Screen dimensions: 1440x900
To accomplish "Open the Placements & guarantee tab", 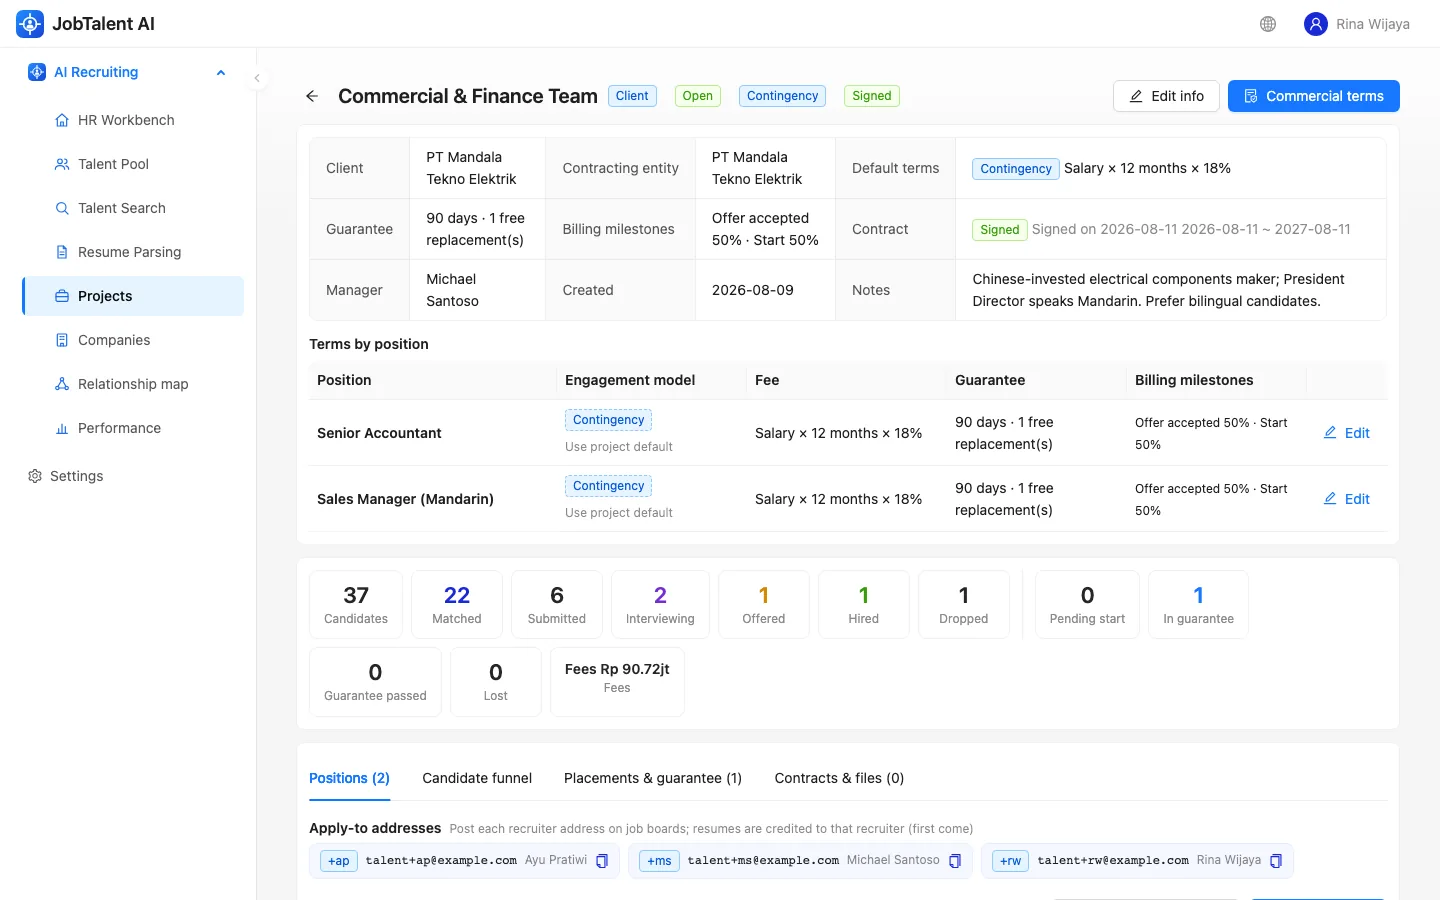I will tap(653, 778).
